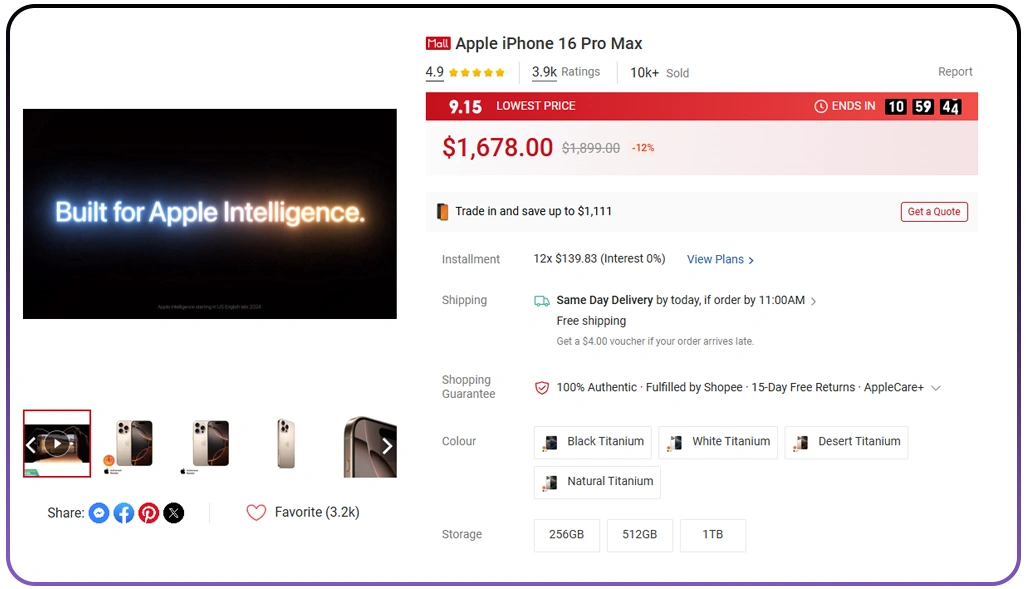Select the Black Titanium colour option
1026x589 pixels.
pyautogui.click(x=592, y=442)
